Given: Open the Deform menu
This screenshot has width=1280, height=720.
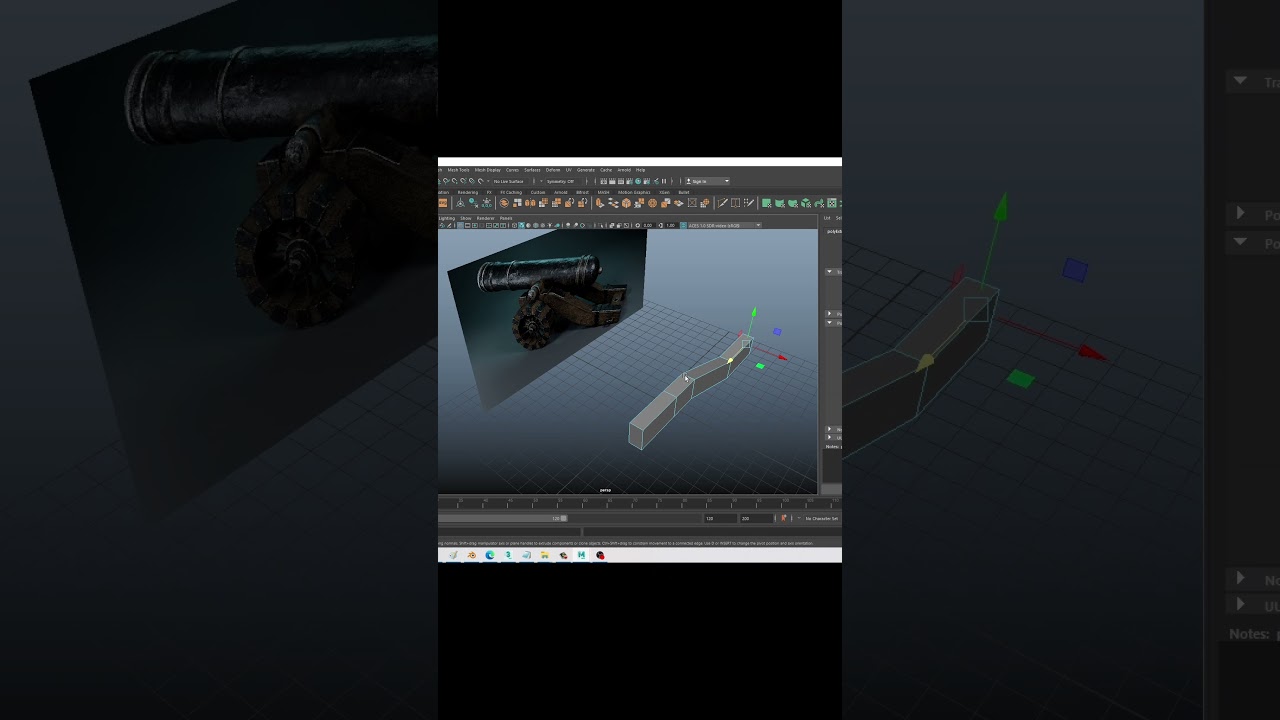Looking at the screenshot, I should pyautogui.click(x=553, y=170).
